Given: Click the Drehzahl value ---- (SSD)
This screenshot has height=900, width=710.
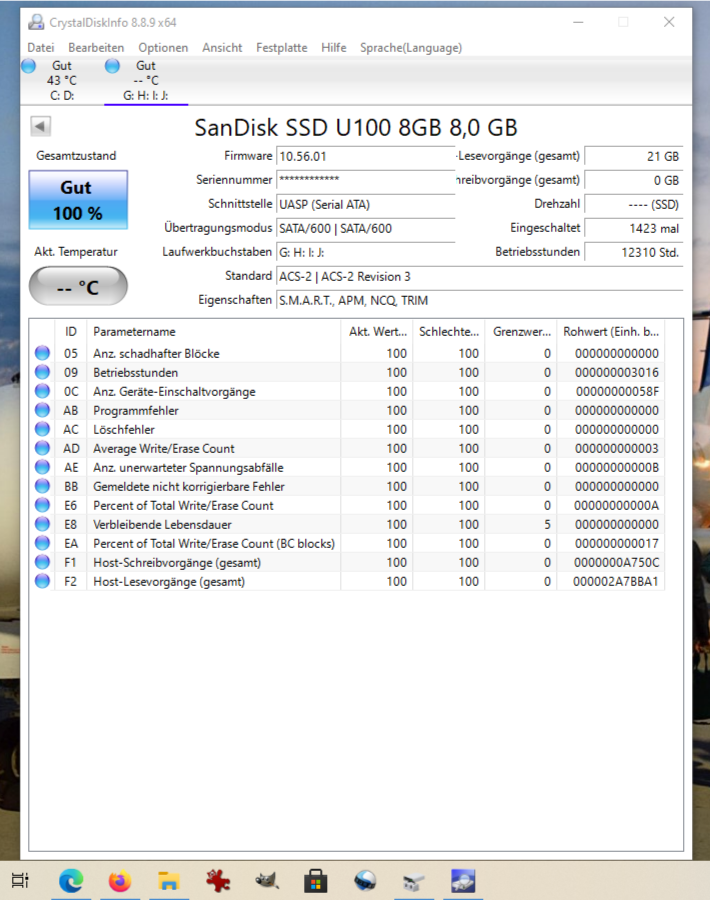Looking at the screenshot, I should (634, 204).
